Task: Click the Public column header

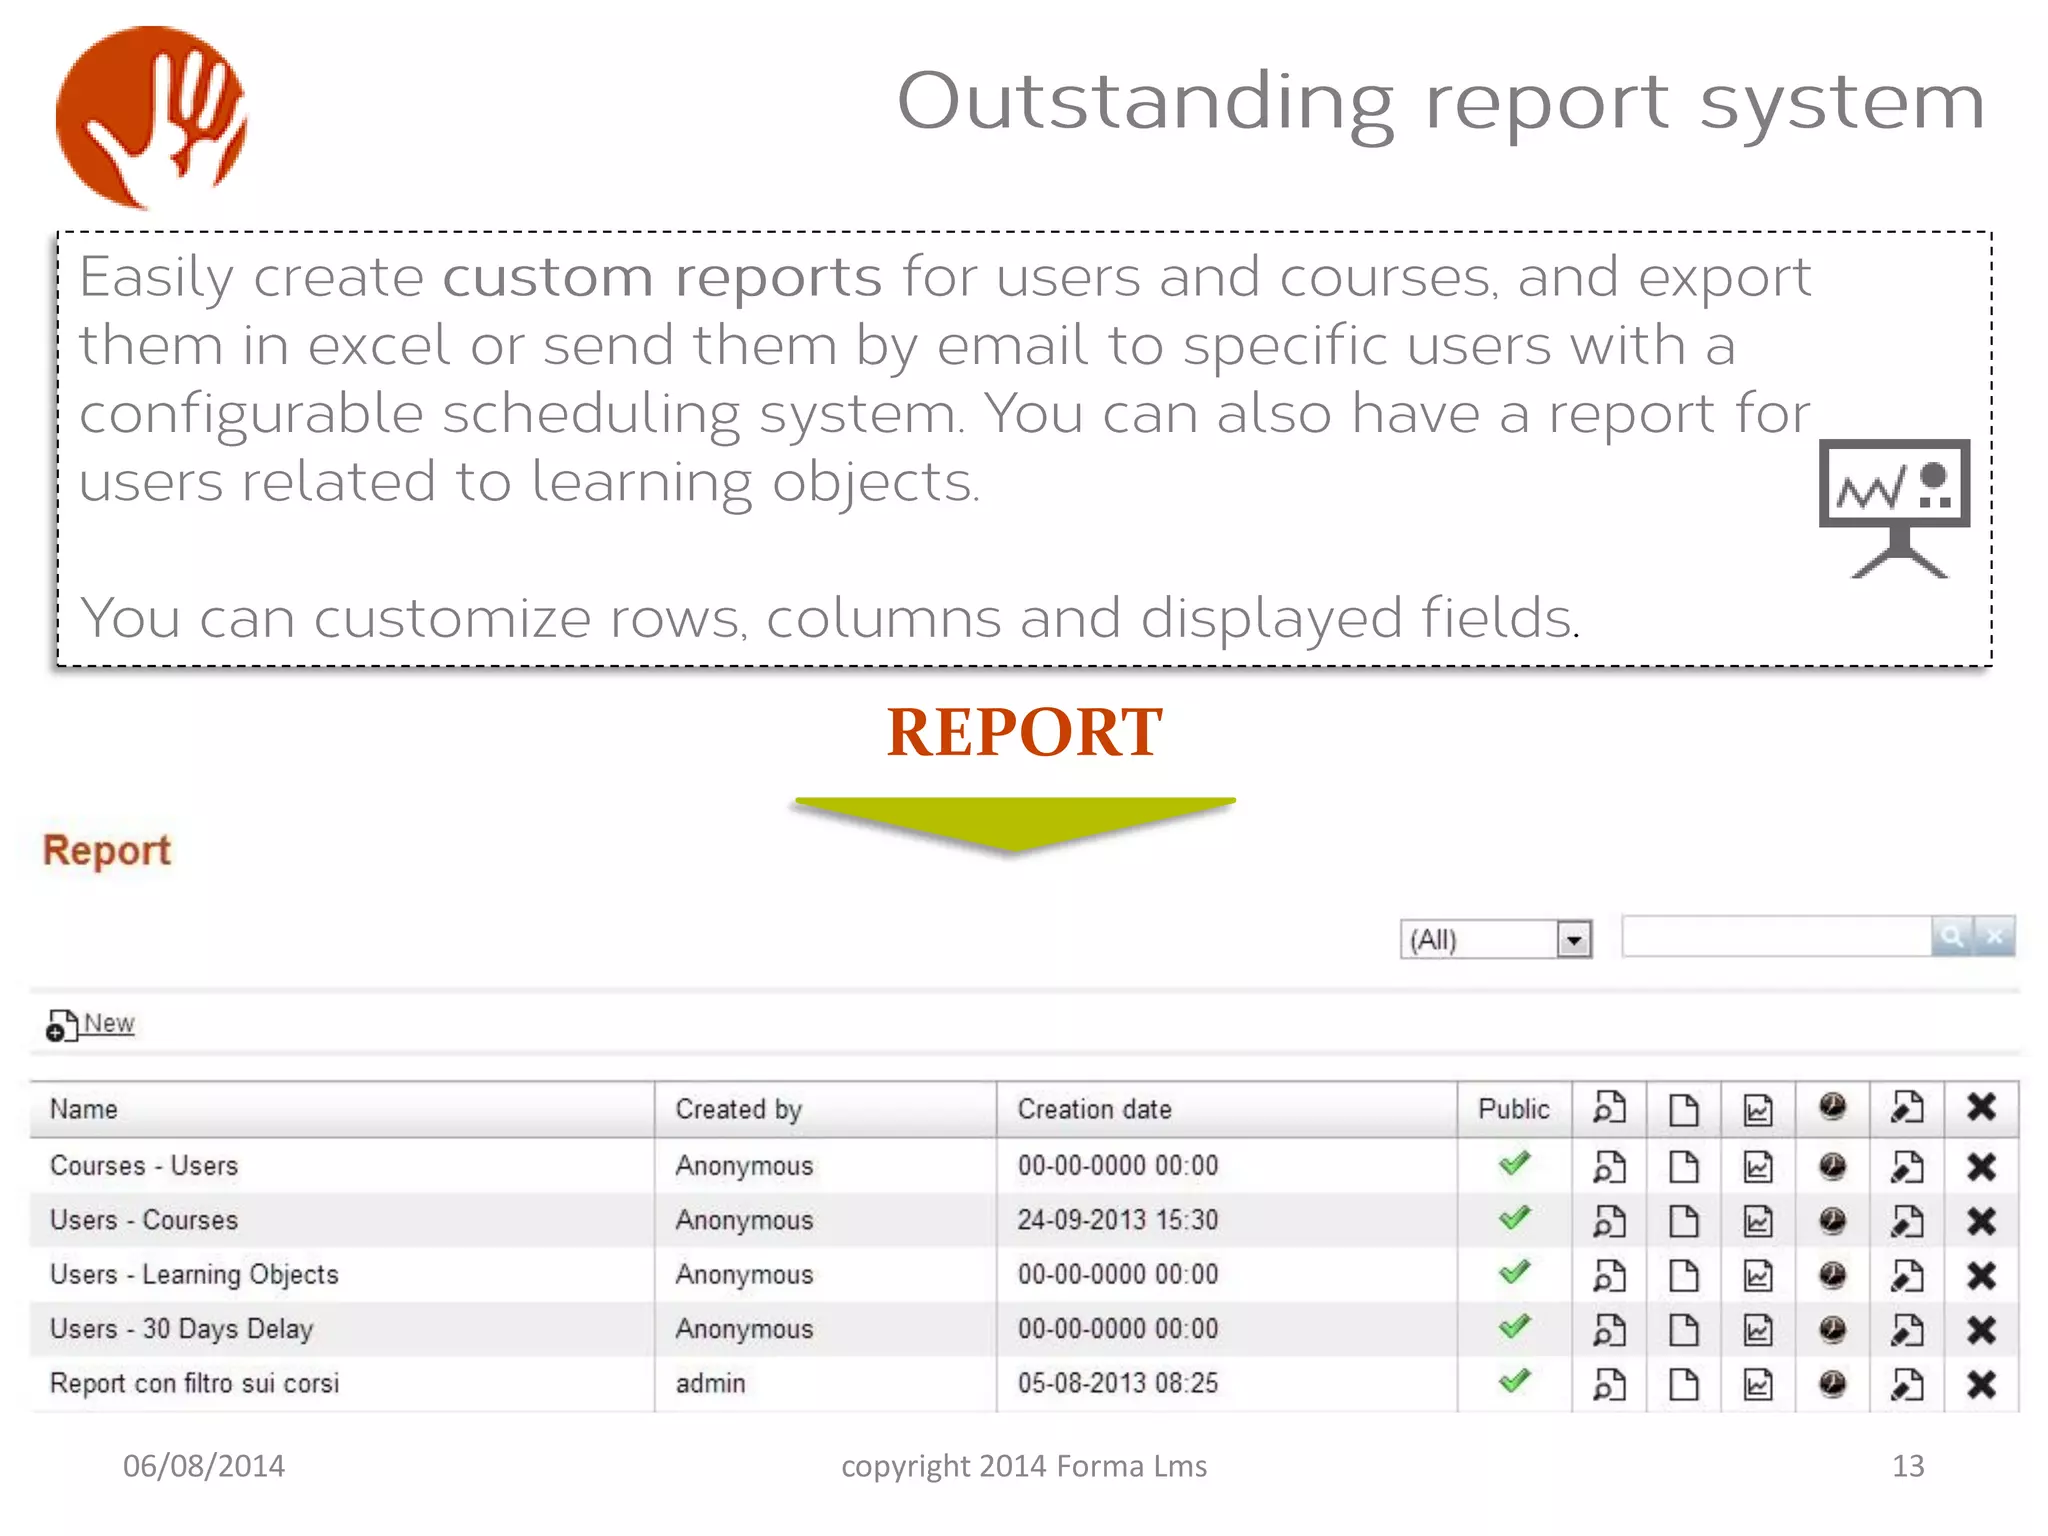Action: coord(1514,1109)
